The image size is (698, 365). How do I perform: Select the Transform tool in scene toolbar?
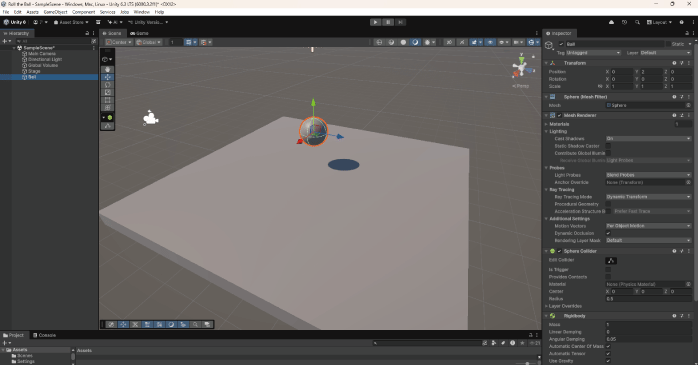[x=107, y=107]
